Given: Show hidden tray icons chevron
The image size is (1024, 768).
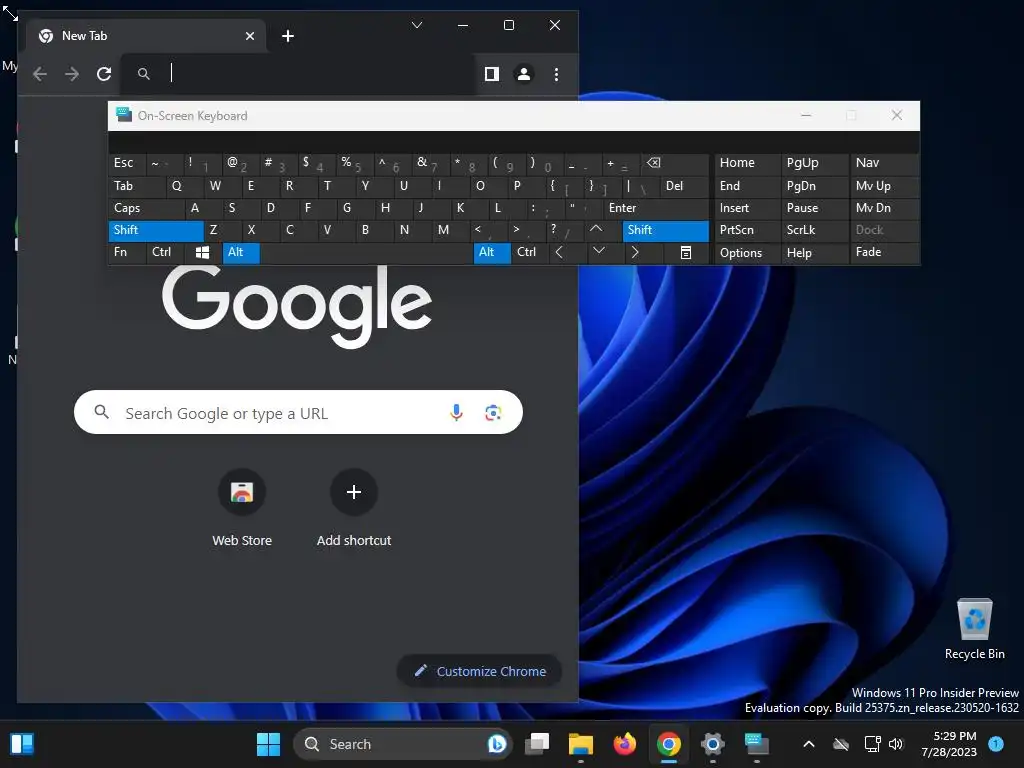Looking at the screenshot, I should (x=808, y=744).
